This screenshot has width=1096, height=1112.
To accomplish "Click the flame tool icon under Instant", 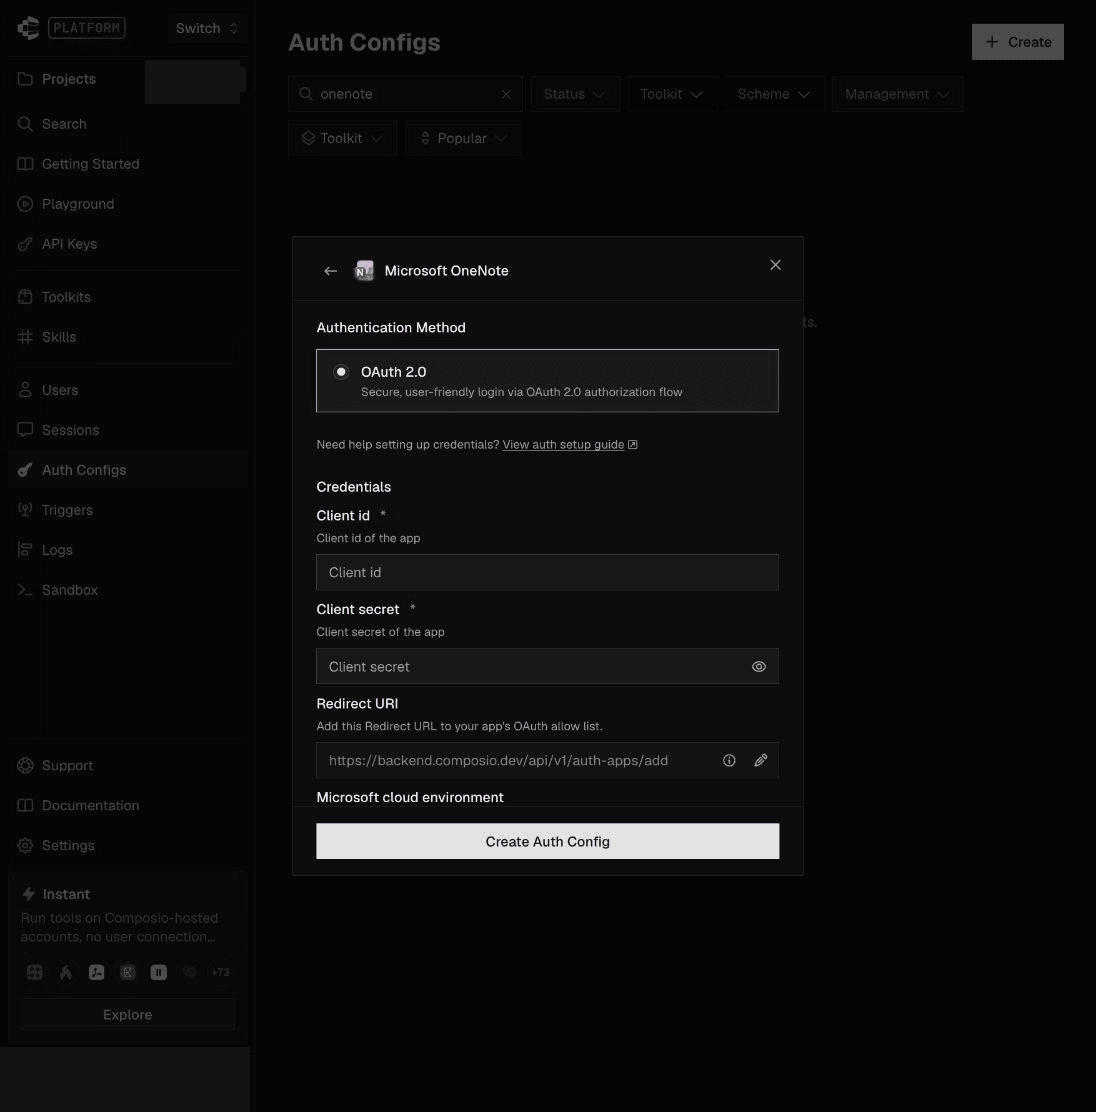I will tap(65, 972).
